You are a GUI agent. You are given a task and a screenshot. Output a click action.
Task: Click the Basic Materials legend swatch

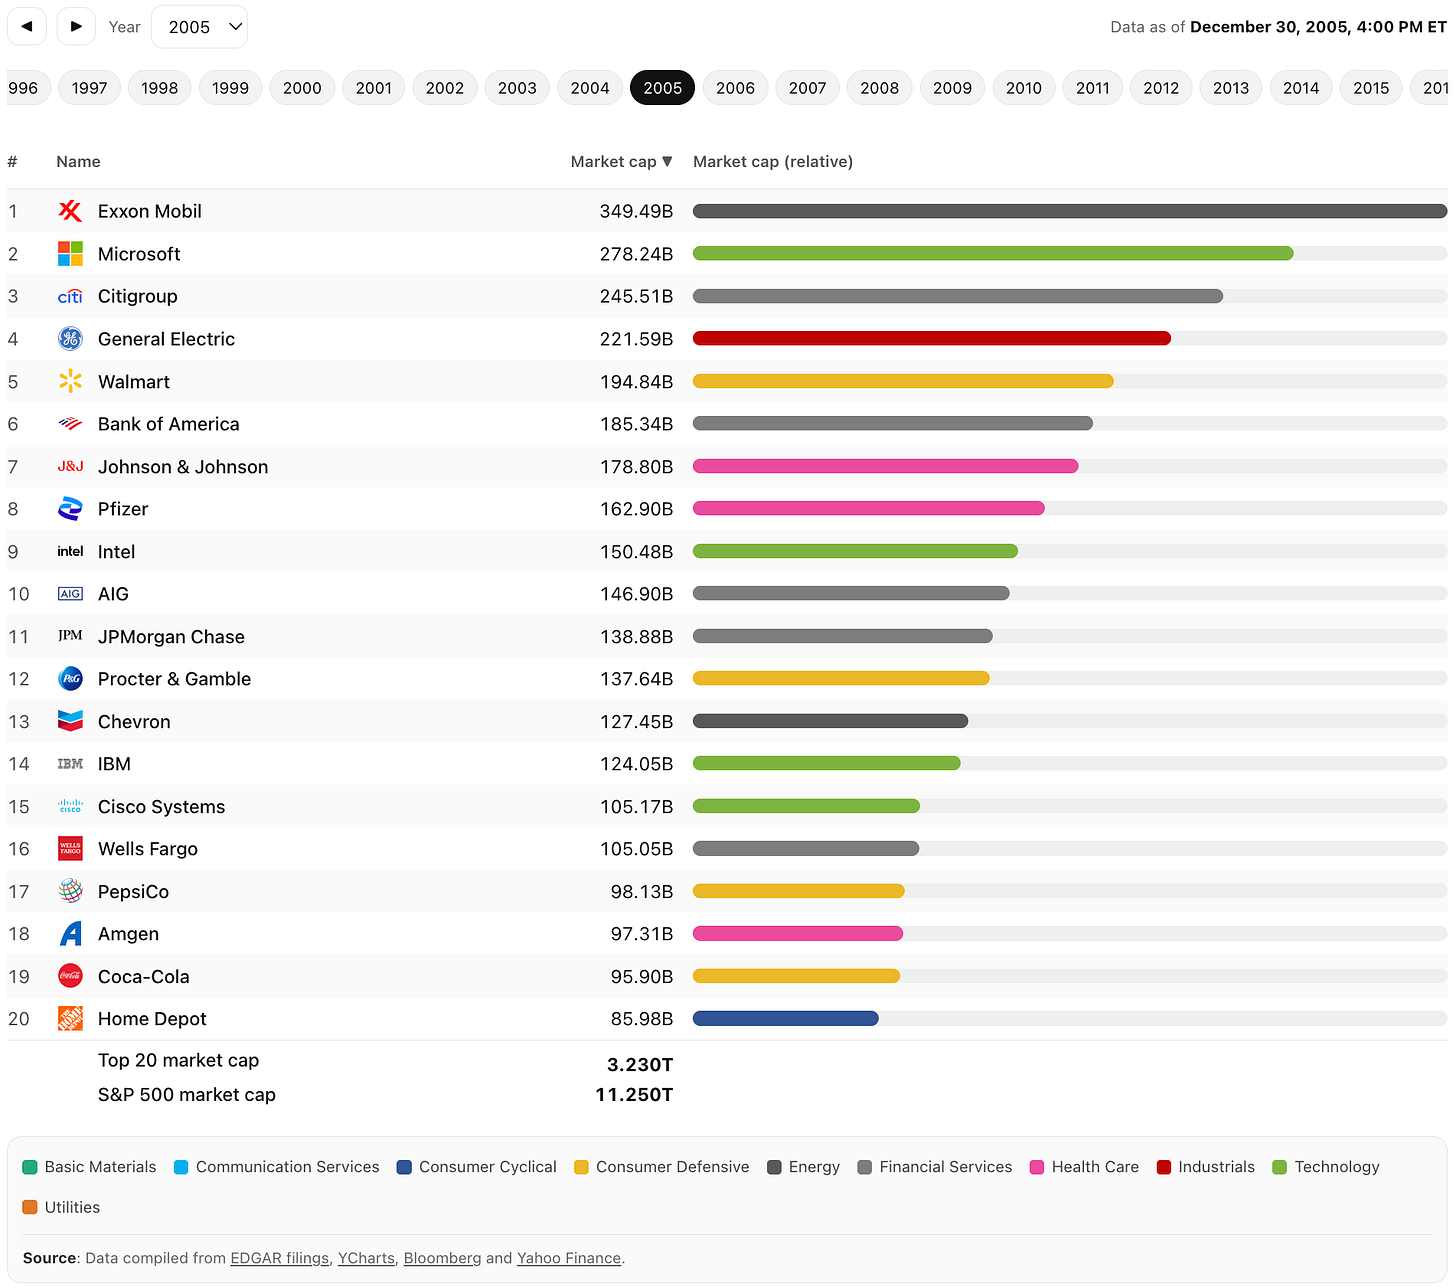30,1167
